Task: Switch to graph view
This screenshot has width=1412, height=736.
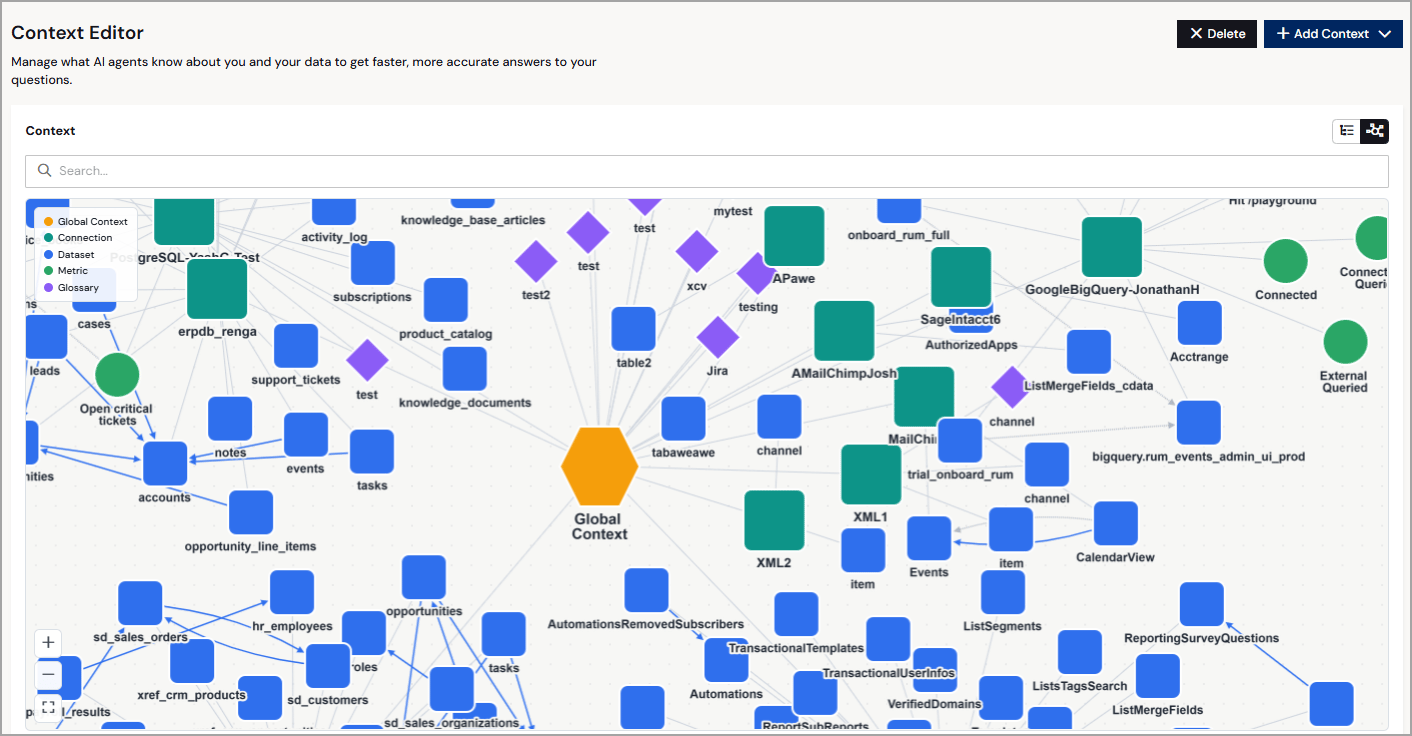Action: coord(1375,131)
